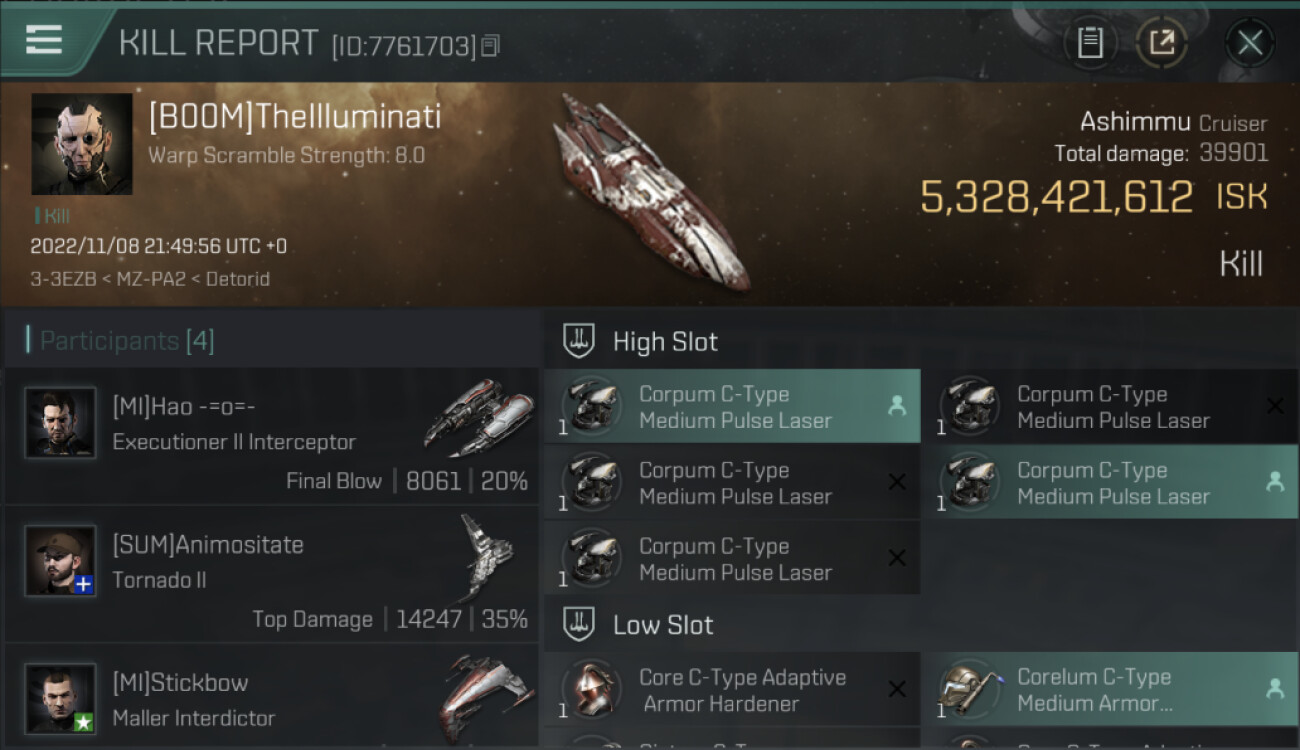View the Ashimmu cruiser ship image
The height and width of the screenshot is (750, 1300).
point(652,193)
